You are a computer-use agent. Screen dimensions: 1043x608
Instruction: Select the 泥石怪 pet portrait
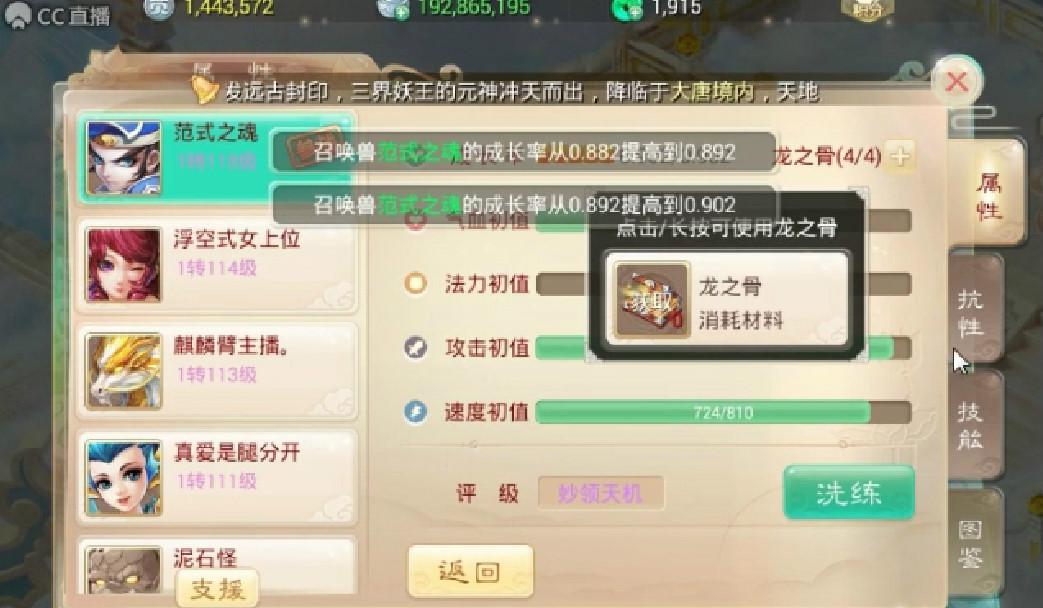124,570
